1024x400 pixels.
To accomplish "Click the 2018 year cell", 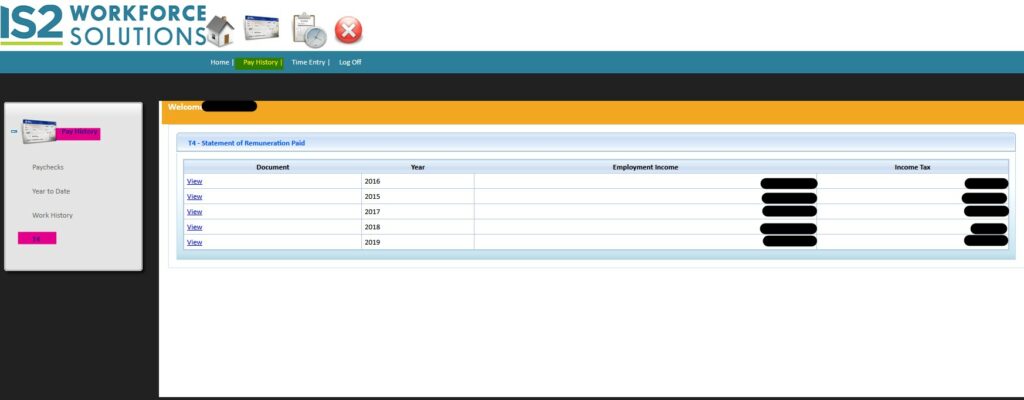I will pyautogui.click(x=418, y=227).
